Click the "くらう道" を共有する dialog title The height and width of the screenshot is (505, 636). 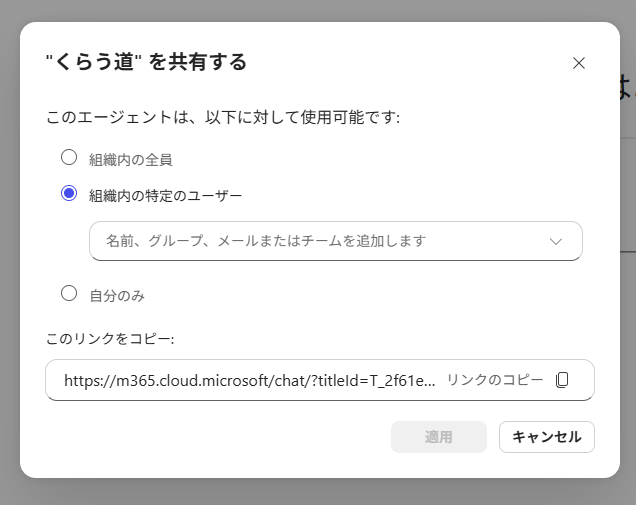pos(146,62)
